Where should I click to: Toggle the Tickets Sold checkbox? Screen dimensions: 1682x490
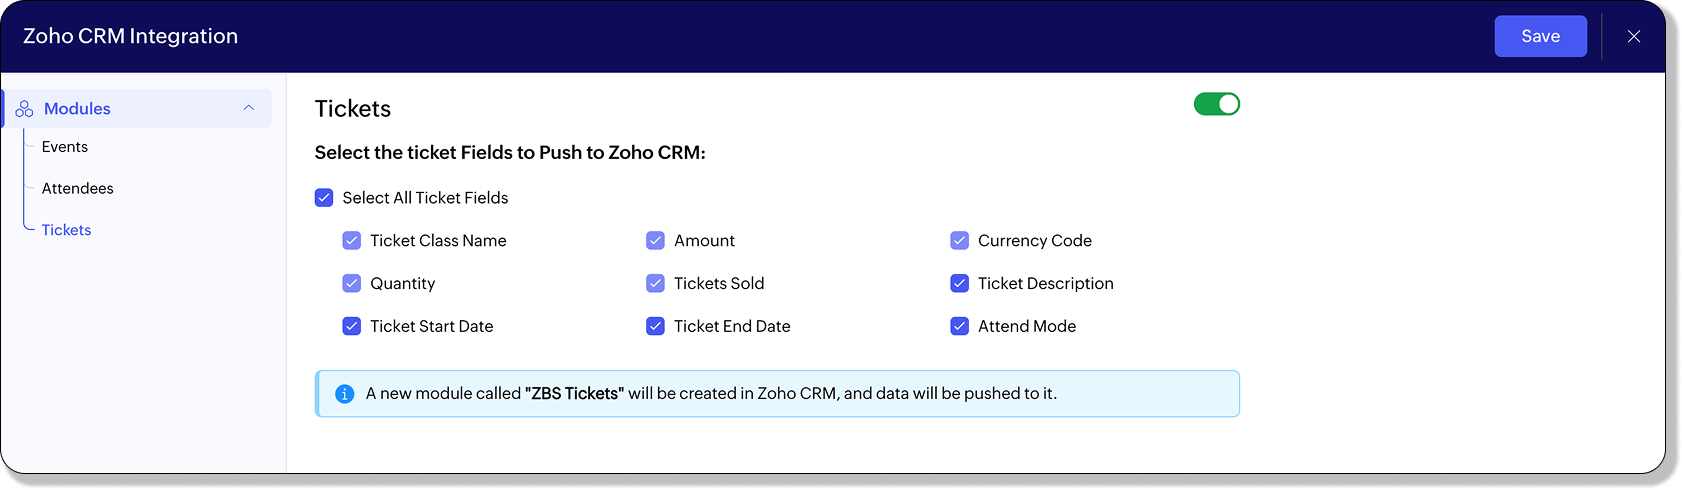click(x=656, y=284)
